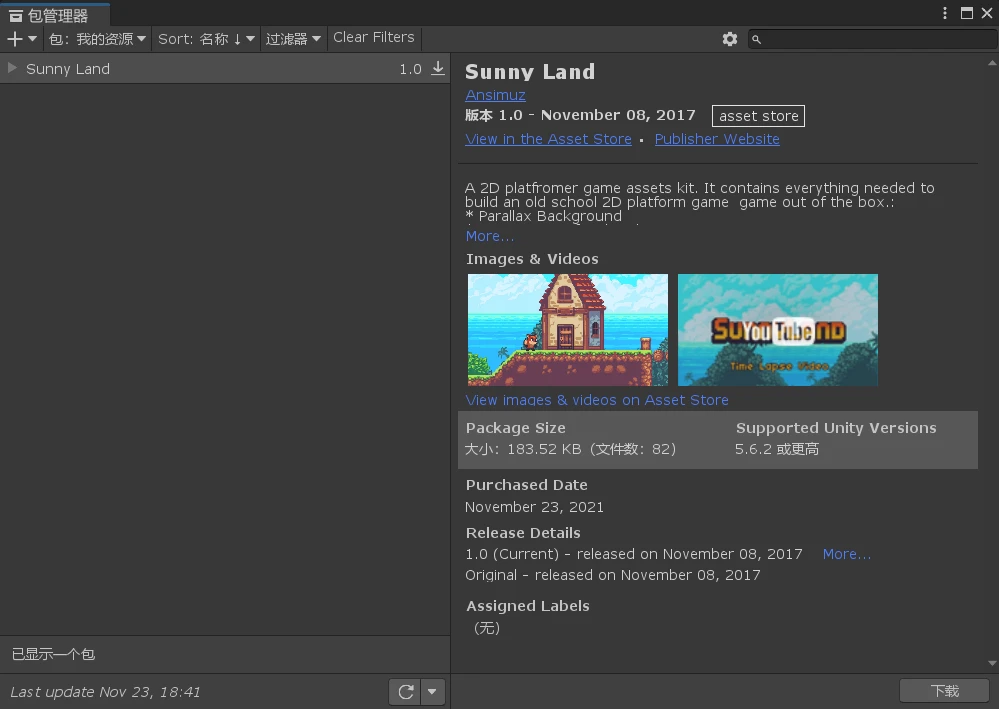Open View images & videos on Asset Store
Screen dimensions: 999x709
click(597, 400)
